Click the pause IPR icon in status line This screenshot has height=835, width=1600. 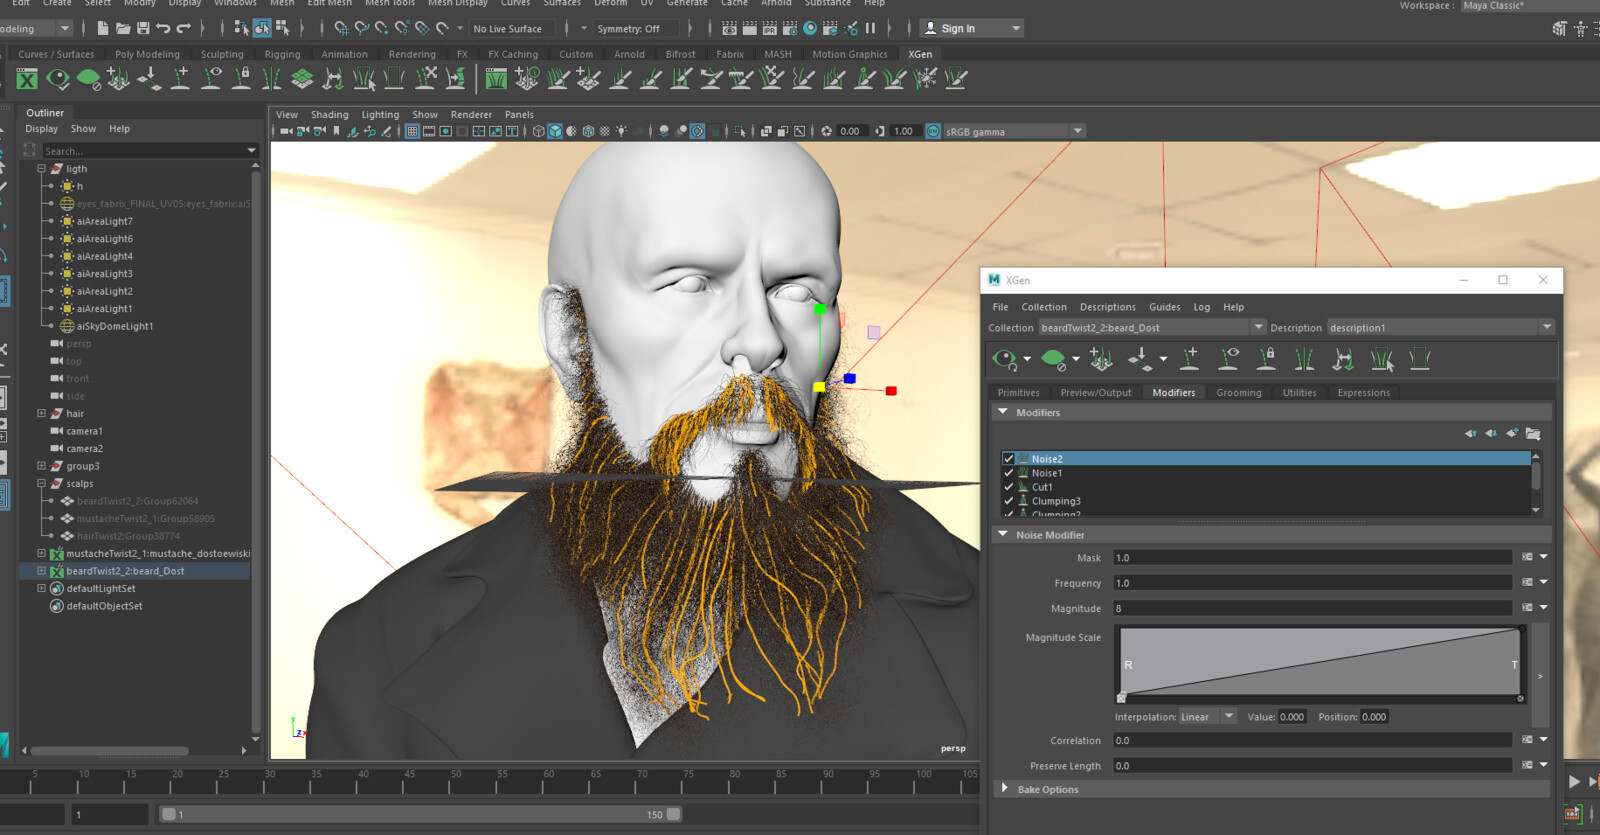pos(870,28)
